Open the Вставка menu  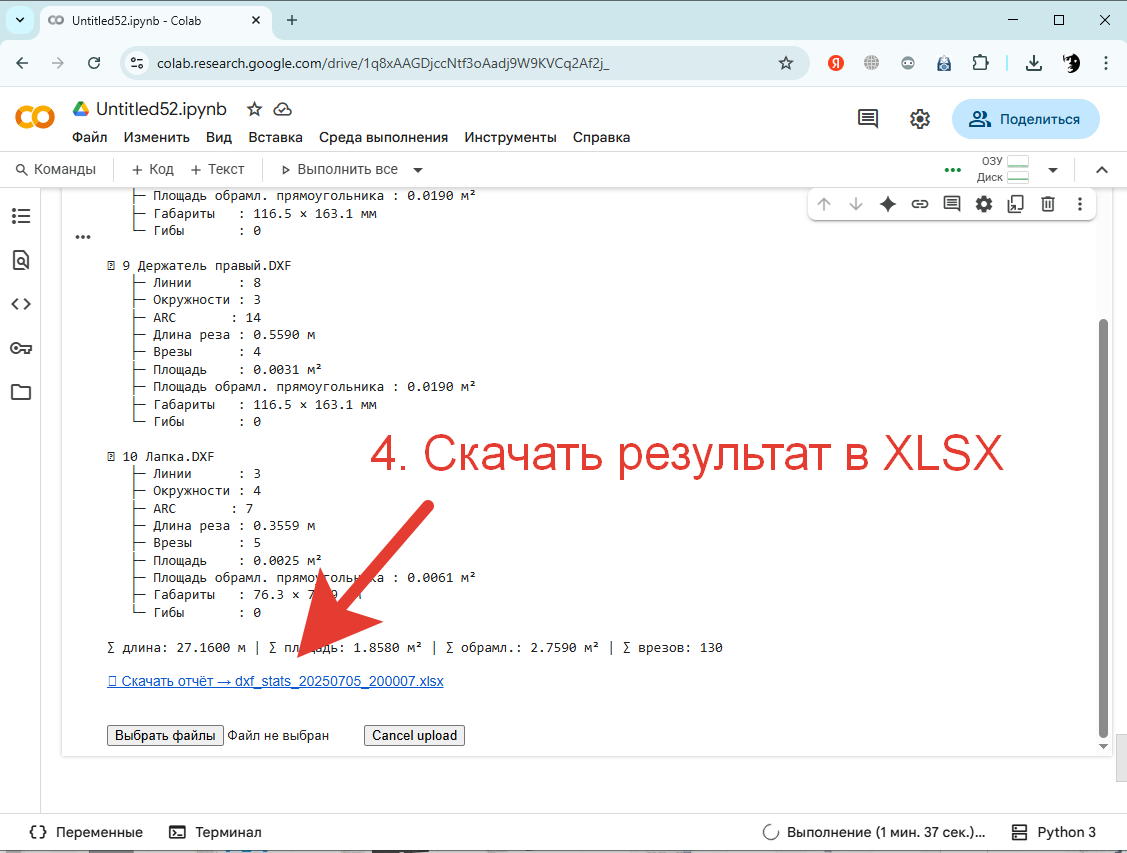(275, 137)
